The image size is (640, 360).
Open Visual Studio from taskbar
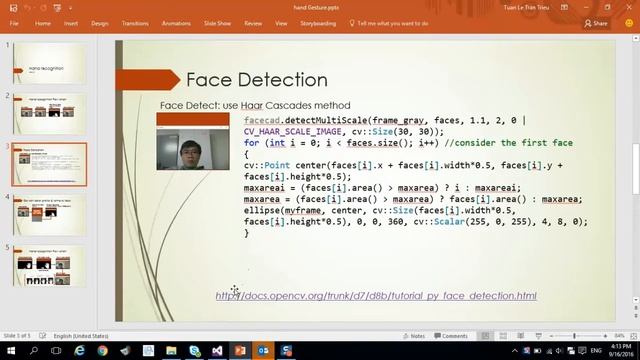[217, 351]
